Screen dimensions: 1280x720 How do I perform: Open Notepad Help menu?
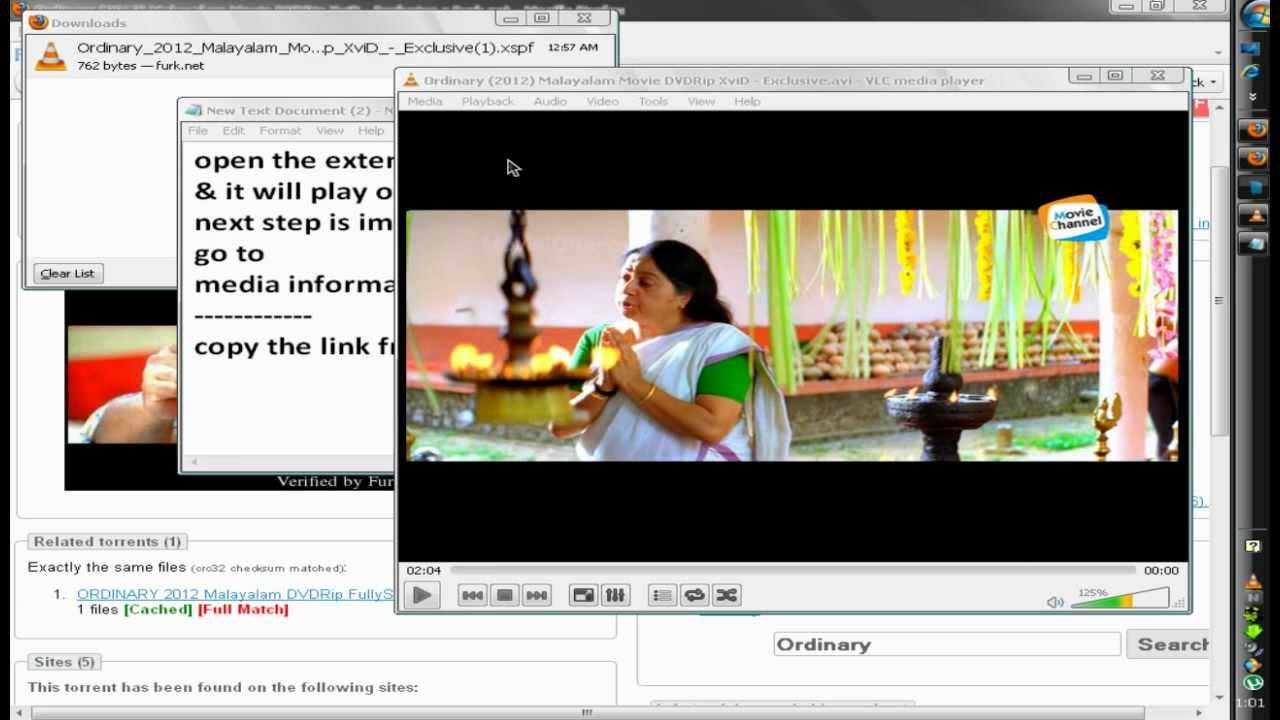371,131
